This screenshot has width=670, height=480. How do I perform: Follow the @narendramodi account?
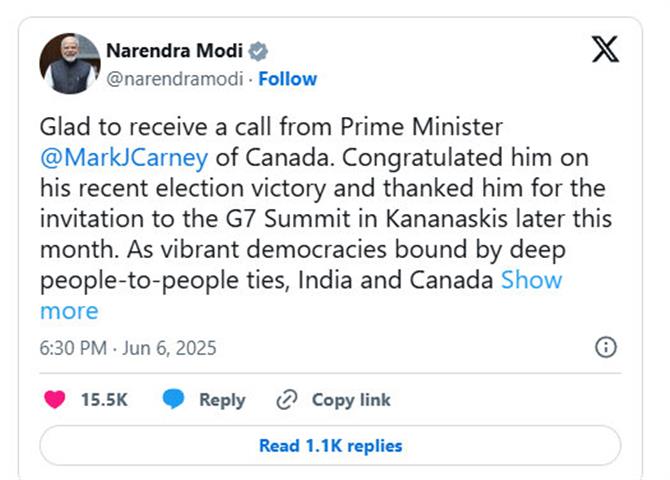(288, 79)
